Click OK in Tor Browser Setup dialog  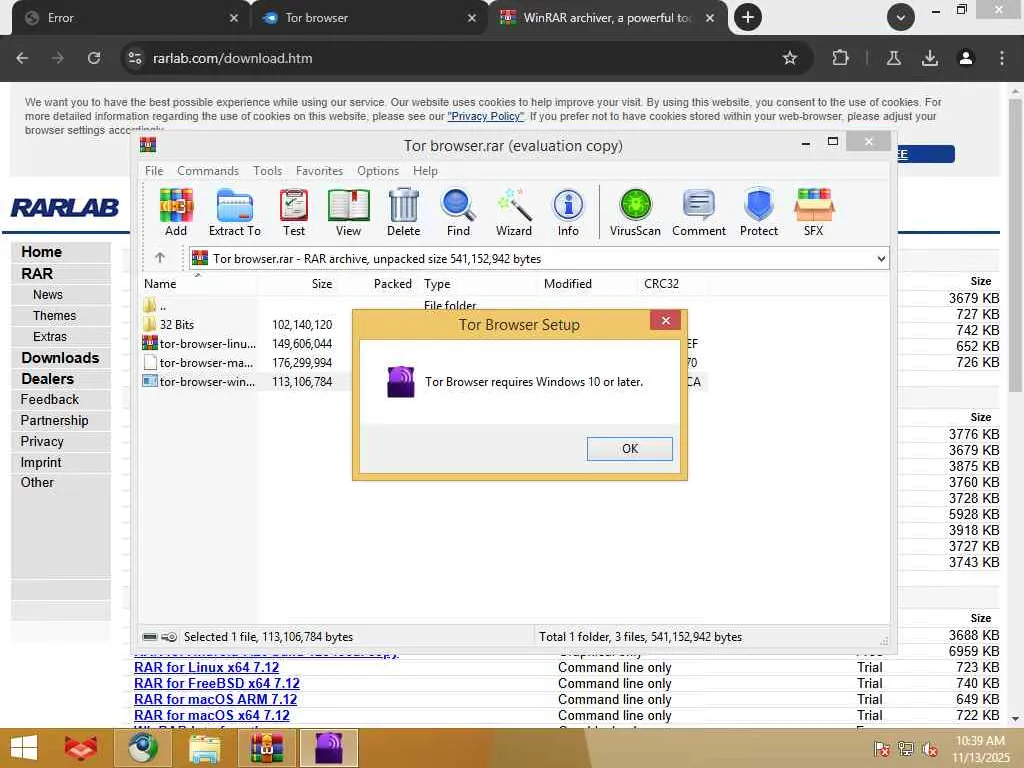coord(630,449)
